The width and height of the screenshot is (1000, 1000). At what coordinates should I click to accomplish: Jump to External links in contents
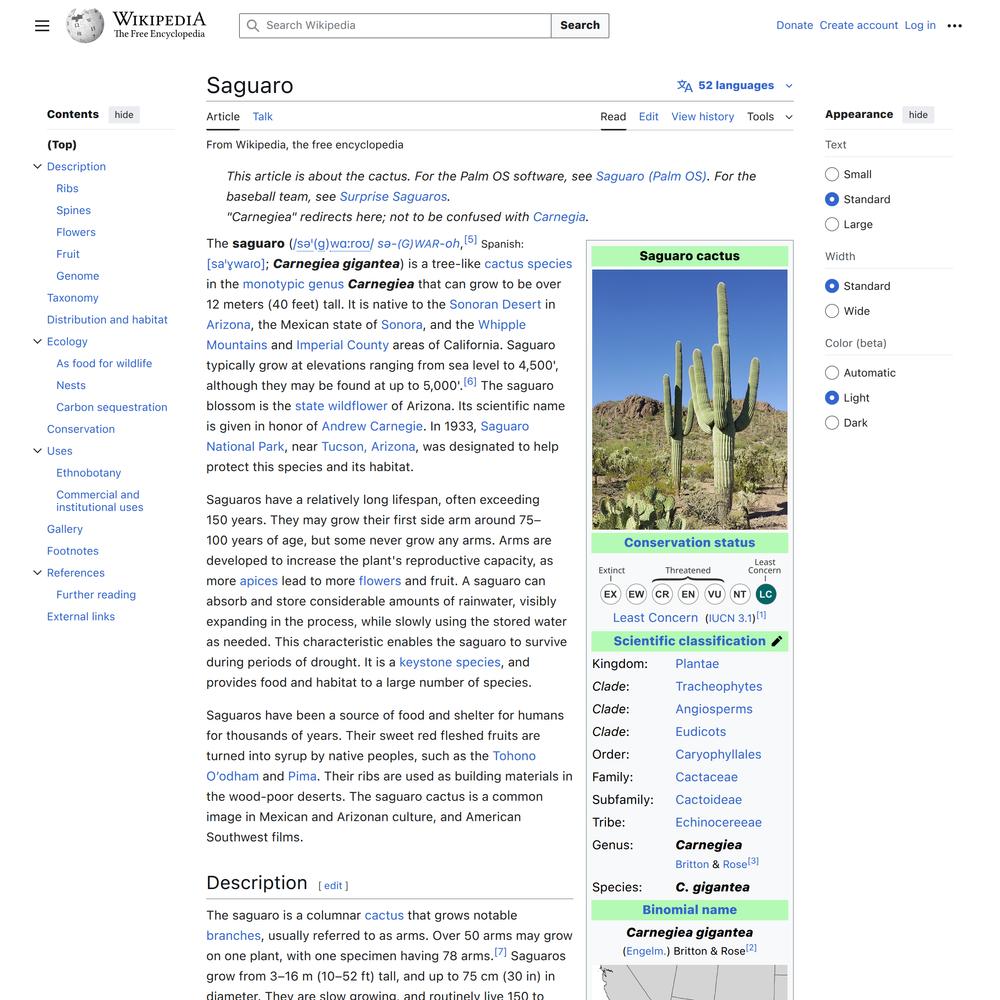coord(81,617)
